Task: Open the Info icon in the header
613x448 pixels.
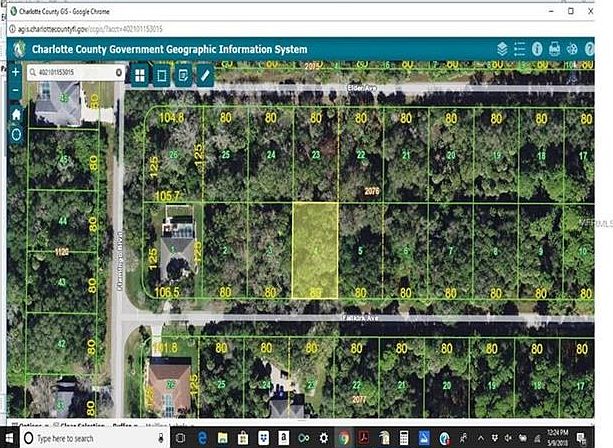Action: tap(537, 49)
